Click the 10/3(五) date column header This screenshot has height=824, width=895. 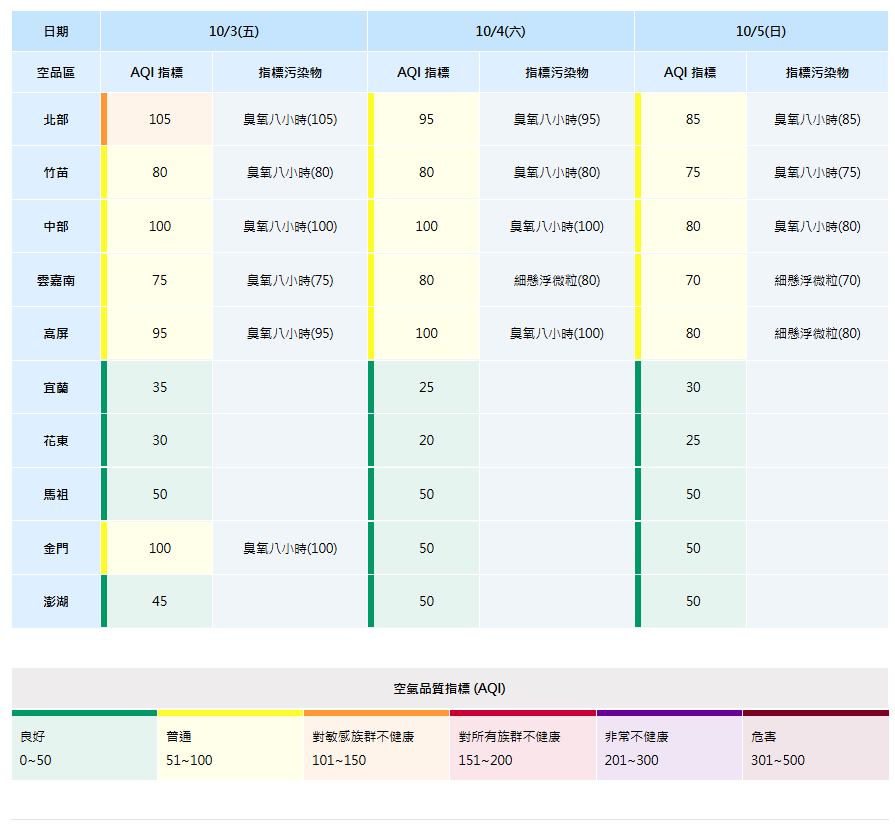coord(233,31)
